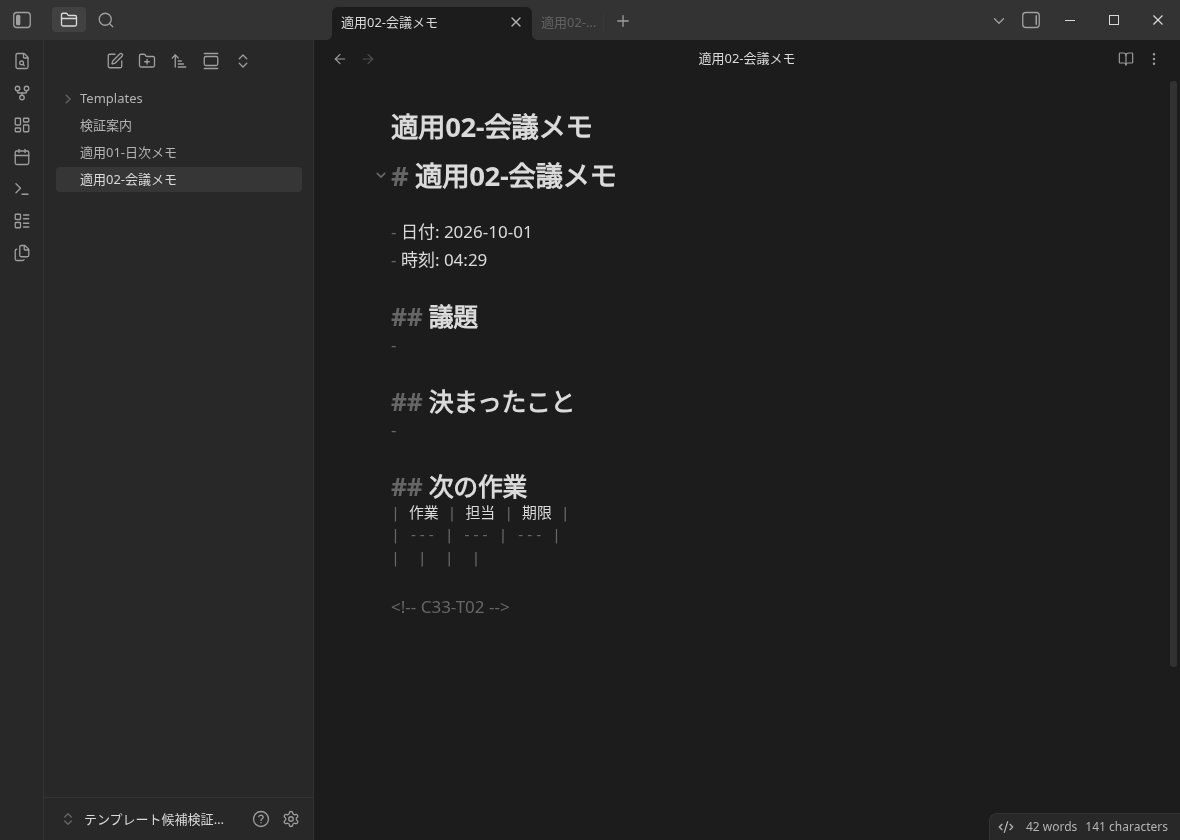Viewport: 1180px width, 840px height.
Task: Open graph view icon
Action: pyautogui.click(x=22, y=93)
